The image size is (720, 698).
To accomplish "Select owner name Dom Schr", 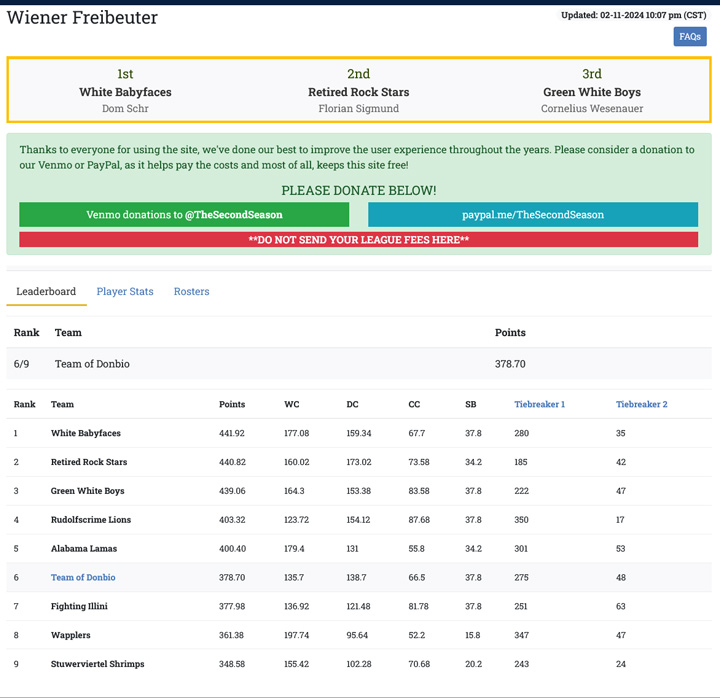I will (125, 108).
